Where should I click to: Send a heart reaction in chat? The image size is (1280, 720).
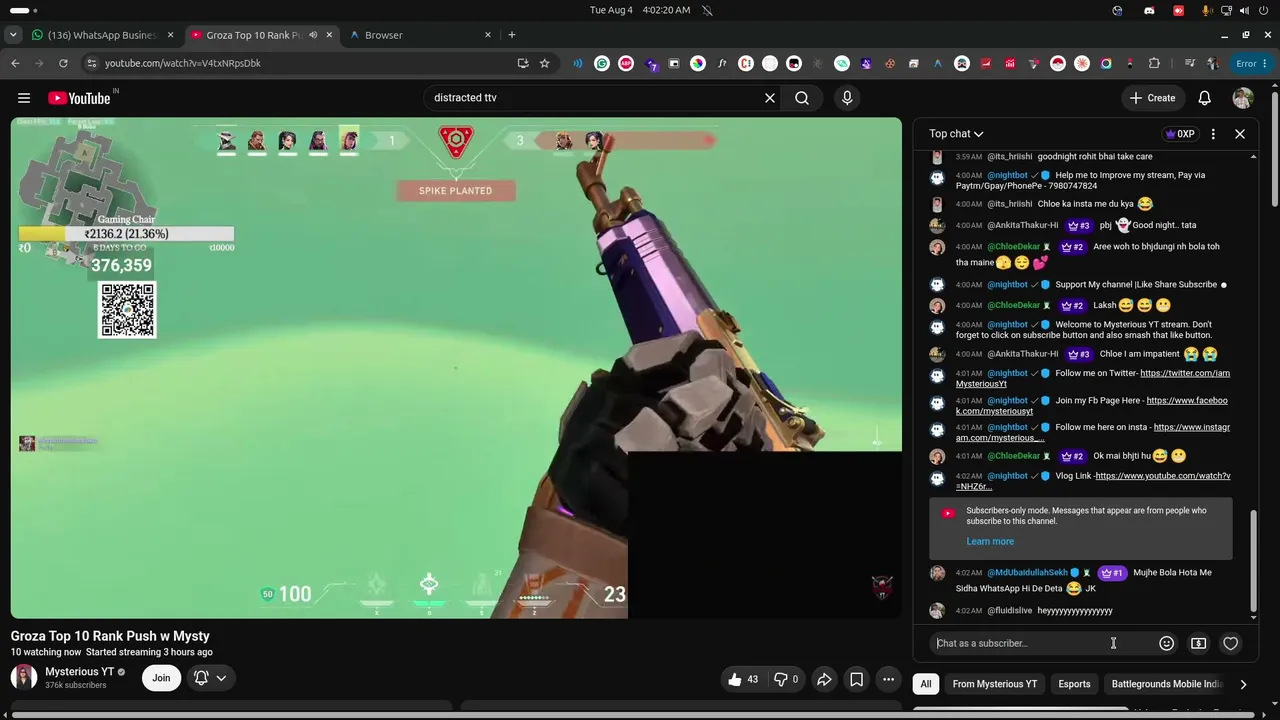tap(1231, 643)
